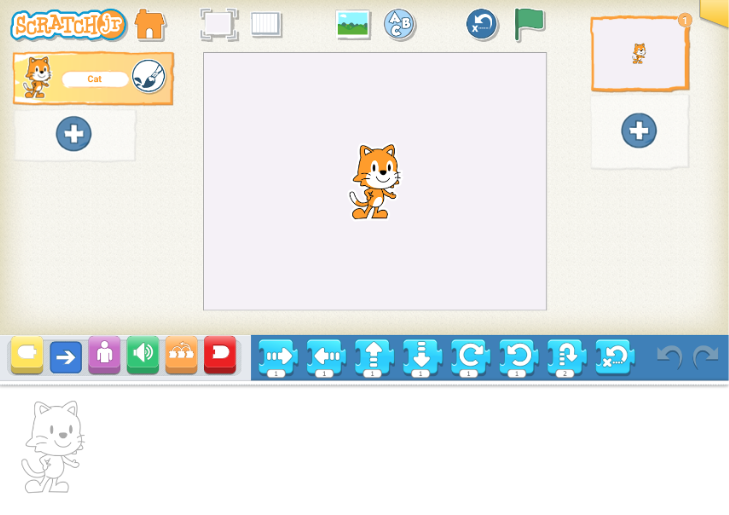Select the cat on the stage
This screenshot has height=515, width=729.
coord(375,182)
